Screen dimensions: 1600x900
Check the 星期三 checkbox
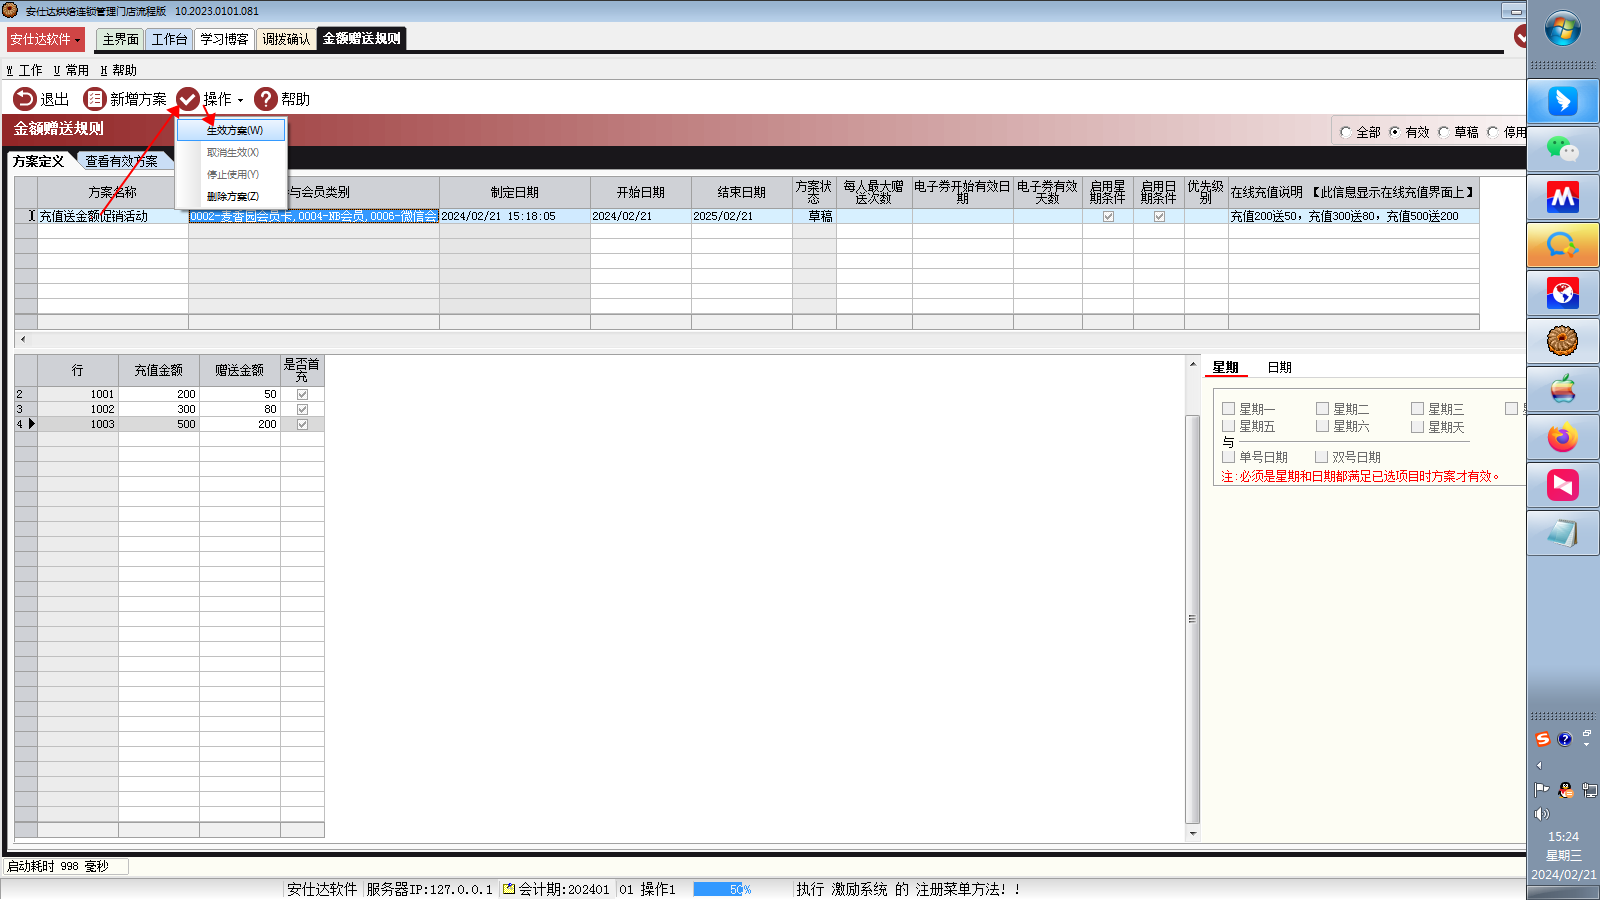tap(1418, 408)
